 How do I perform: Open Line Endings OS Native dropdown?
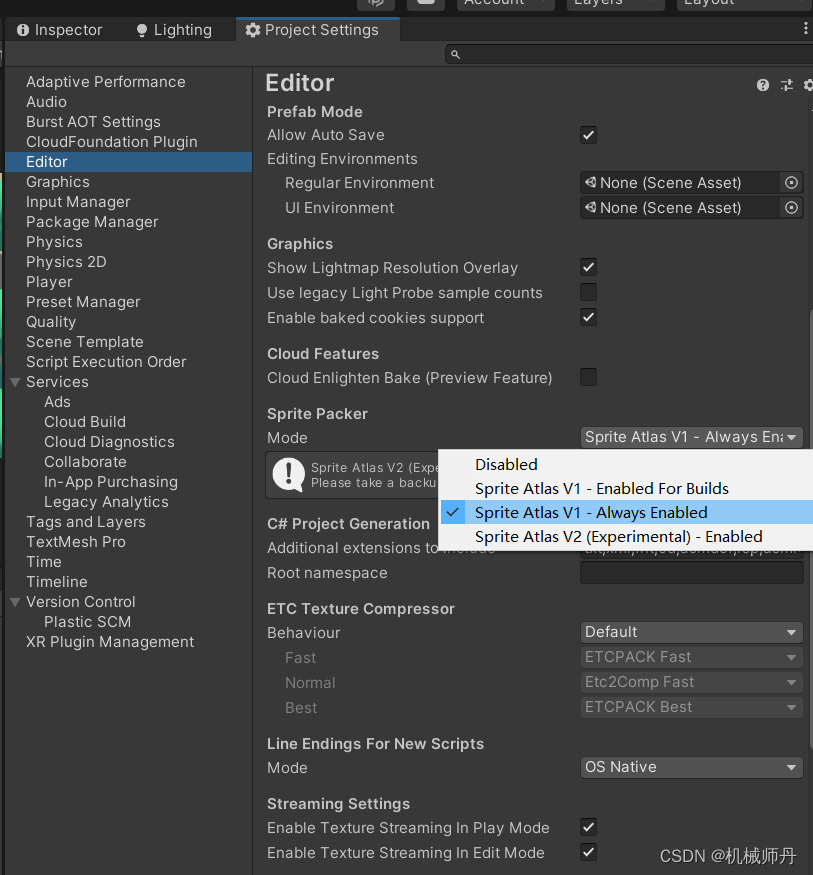click(691, 767)
